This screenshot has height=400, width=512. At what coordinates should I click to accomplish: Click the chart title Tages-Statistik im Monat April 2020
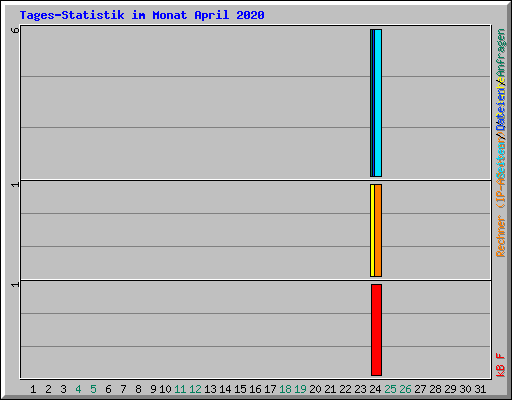pyautogui.click(x=142, y=15)
